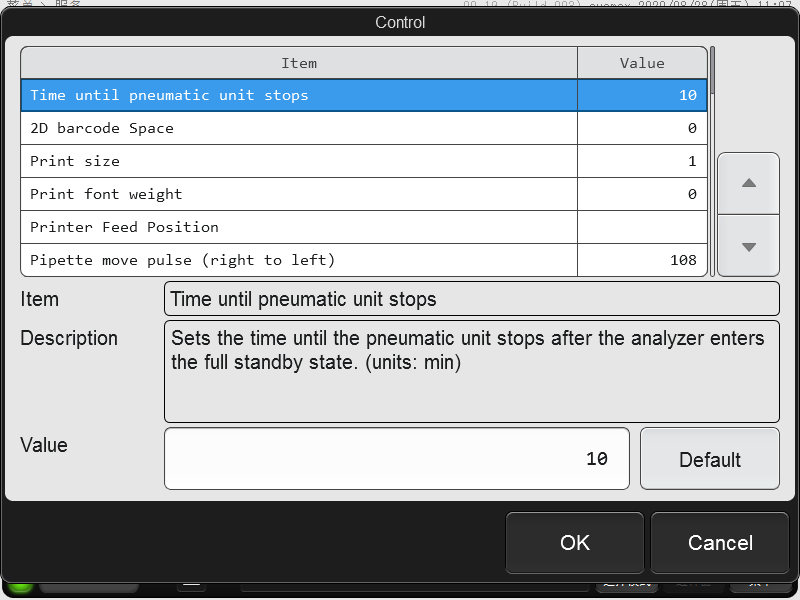Select Printer Feed Position in the list
Screen dimensions: 800x600
[x=299, y=227]
